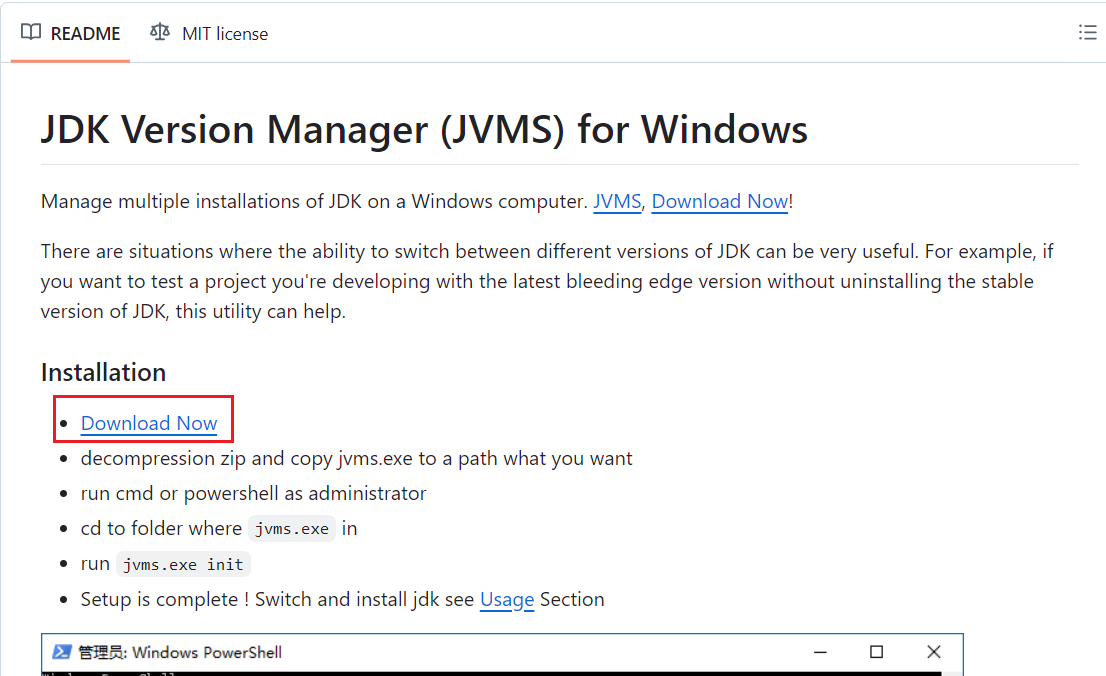The height and width of the screenshot is (676, 1106).
Task: Click the PowerShell icon in window title bar
Action: (62, 652)
